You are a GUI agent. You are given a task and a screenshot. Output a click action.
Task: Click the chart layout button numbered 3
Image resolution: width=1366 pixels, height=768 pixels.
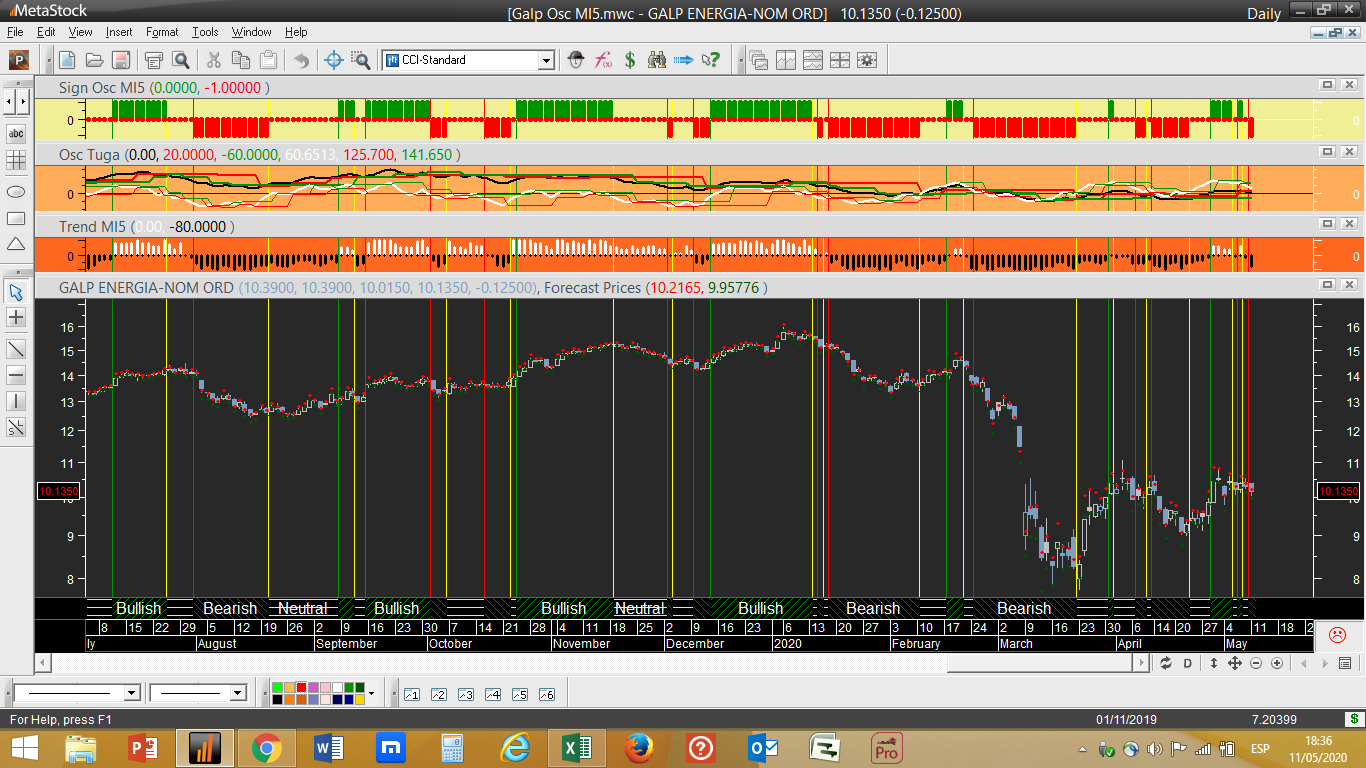point(465,694)
